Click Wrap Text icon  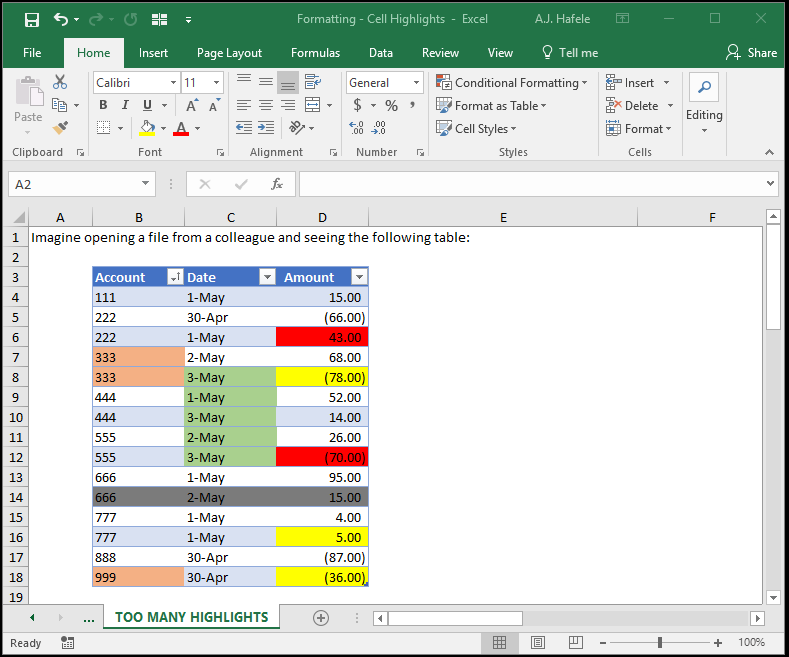point(313,81)
